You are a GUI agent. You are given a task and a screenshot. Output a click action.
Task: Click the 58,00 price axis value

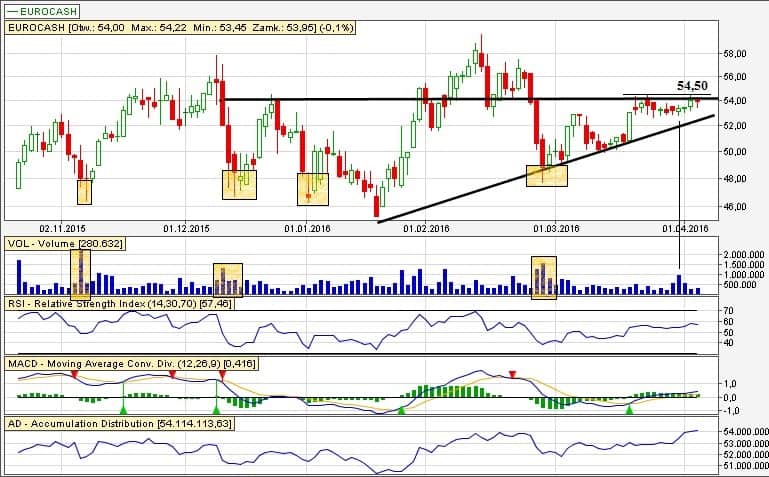(x=736, y=53)
